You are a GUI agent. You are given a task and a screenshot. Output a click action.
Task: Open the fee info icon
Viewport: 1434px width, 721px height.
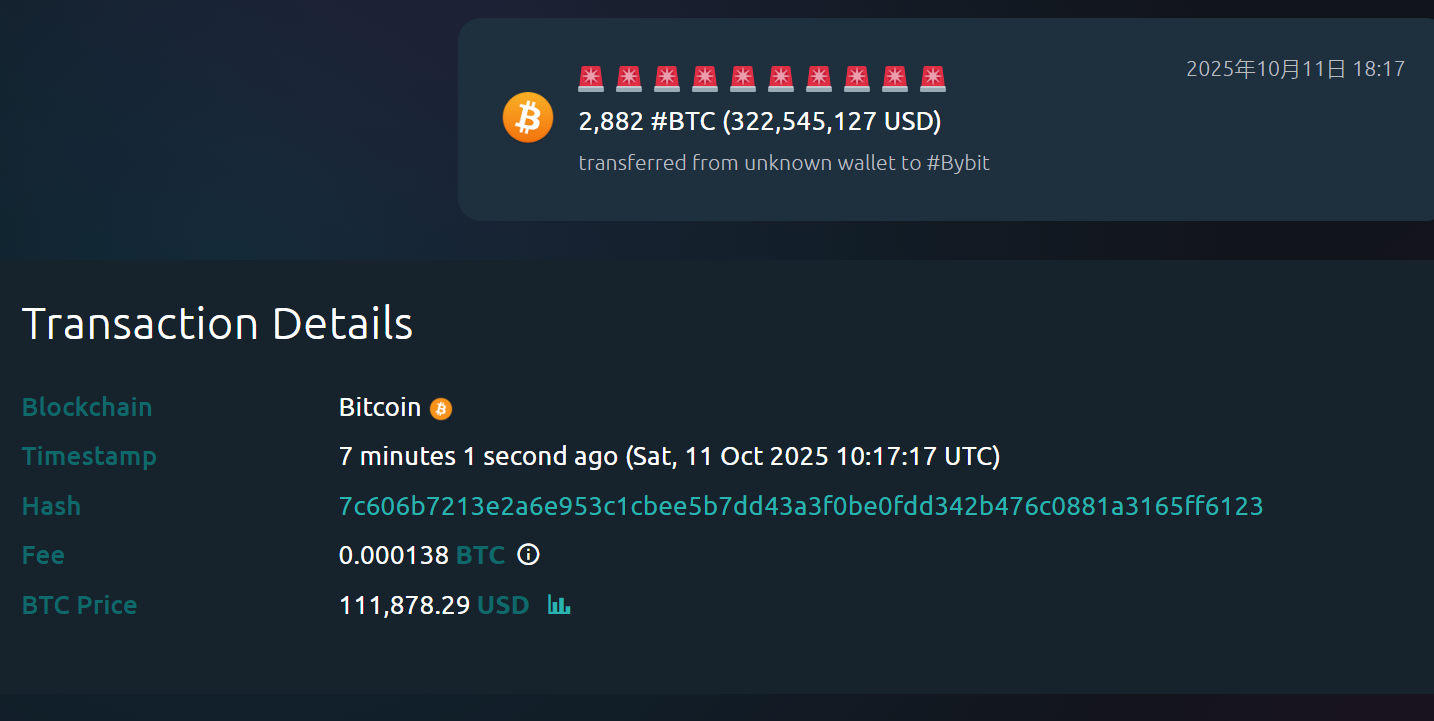pos(528,555)
